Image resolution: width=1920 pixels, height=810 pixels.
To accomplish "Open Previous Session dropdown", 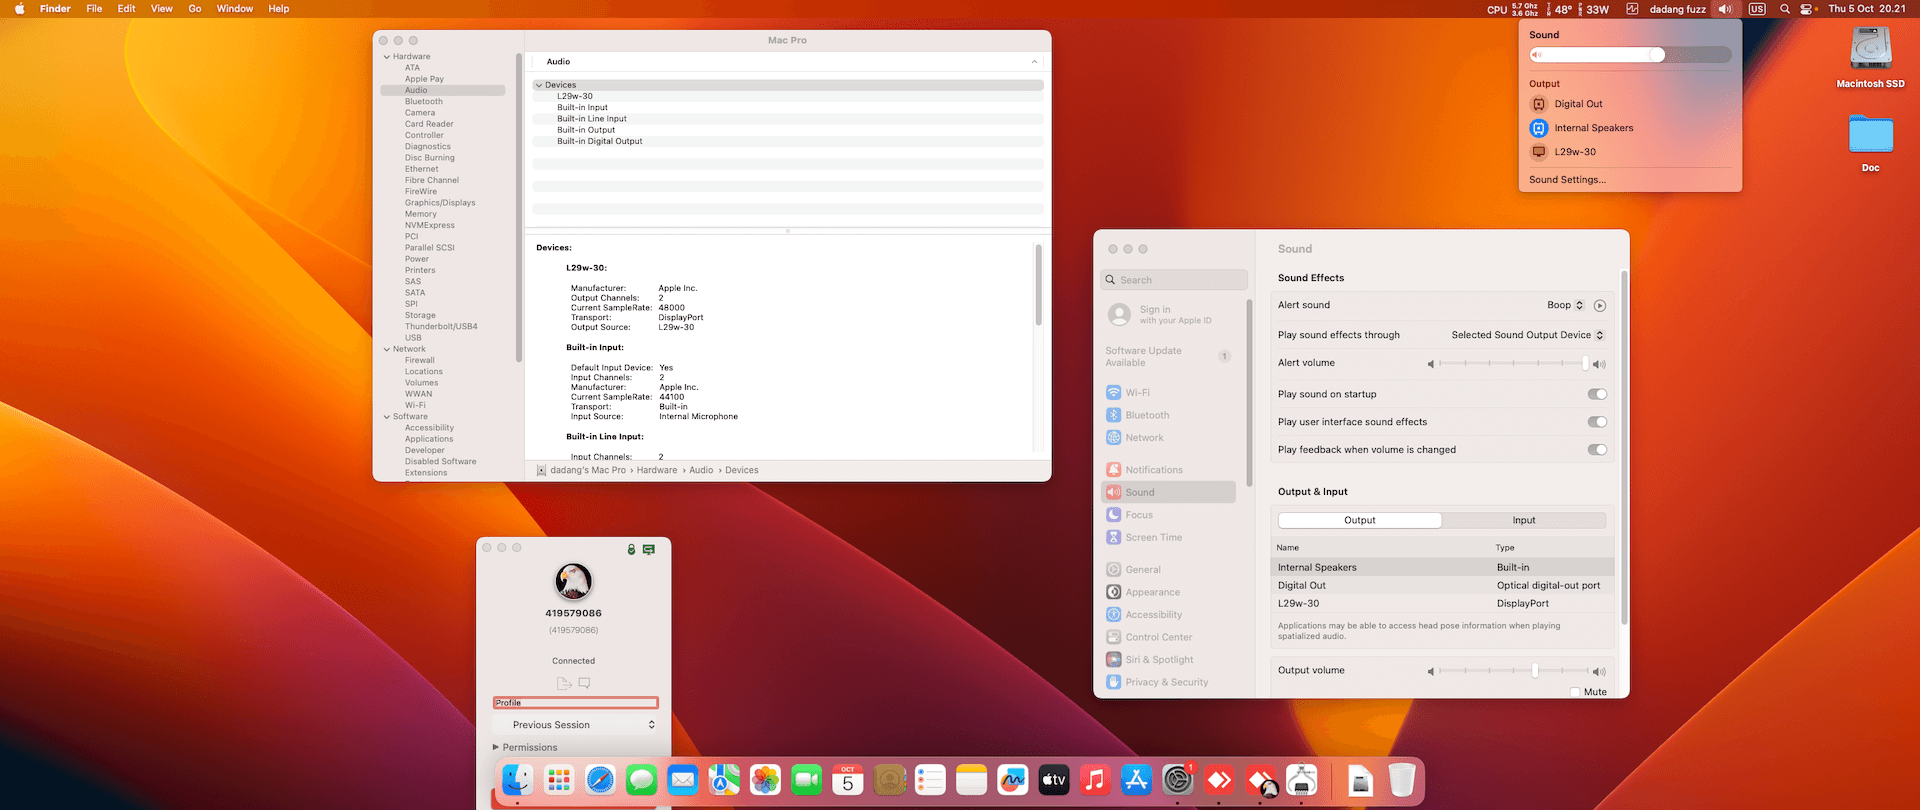I will coord(575,725).
